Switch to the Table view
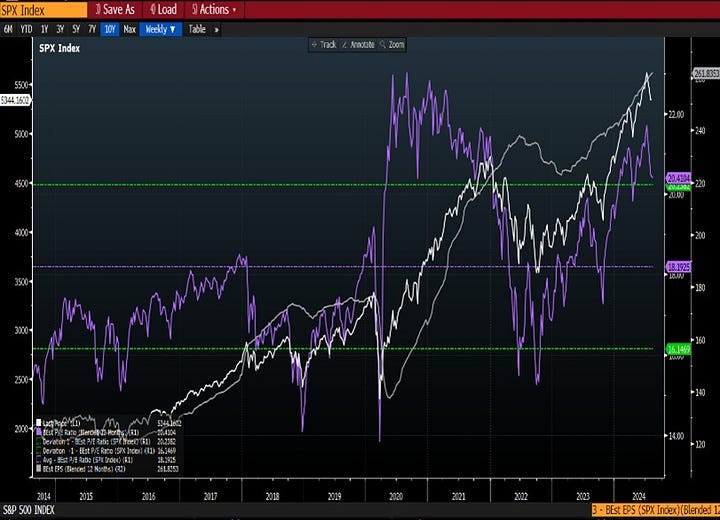720x520 pixels. click(197, 29)
